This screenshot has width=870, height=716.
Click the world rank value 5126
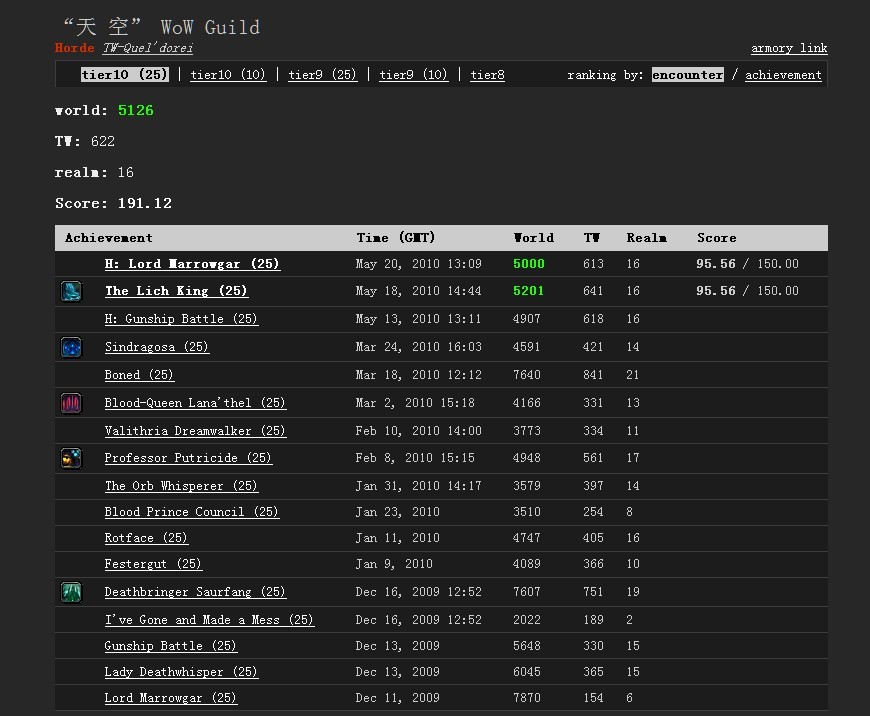tap(136, 110)
